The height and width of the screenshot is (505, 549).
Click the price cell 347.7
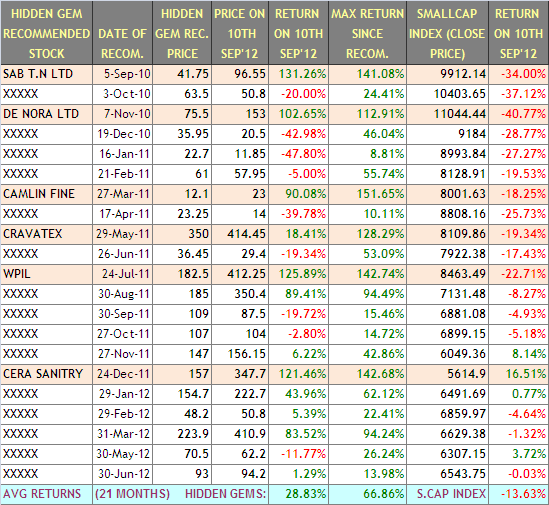pyautogui.click(x=240, y=374)
